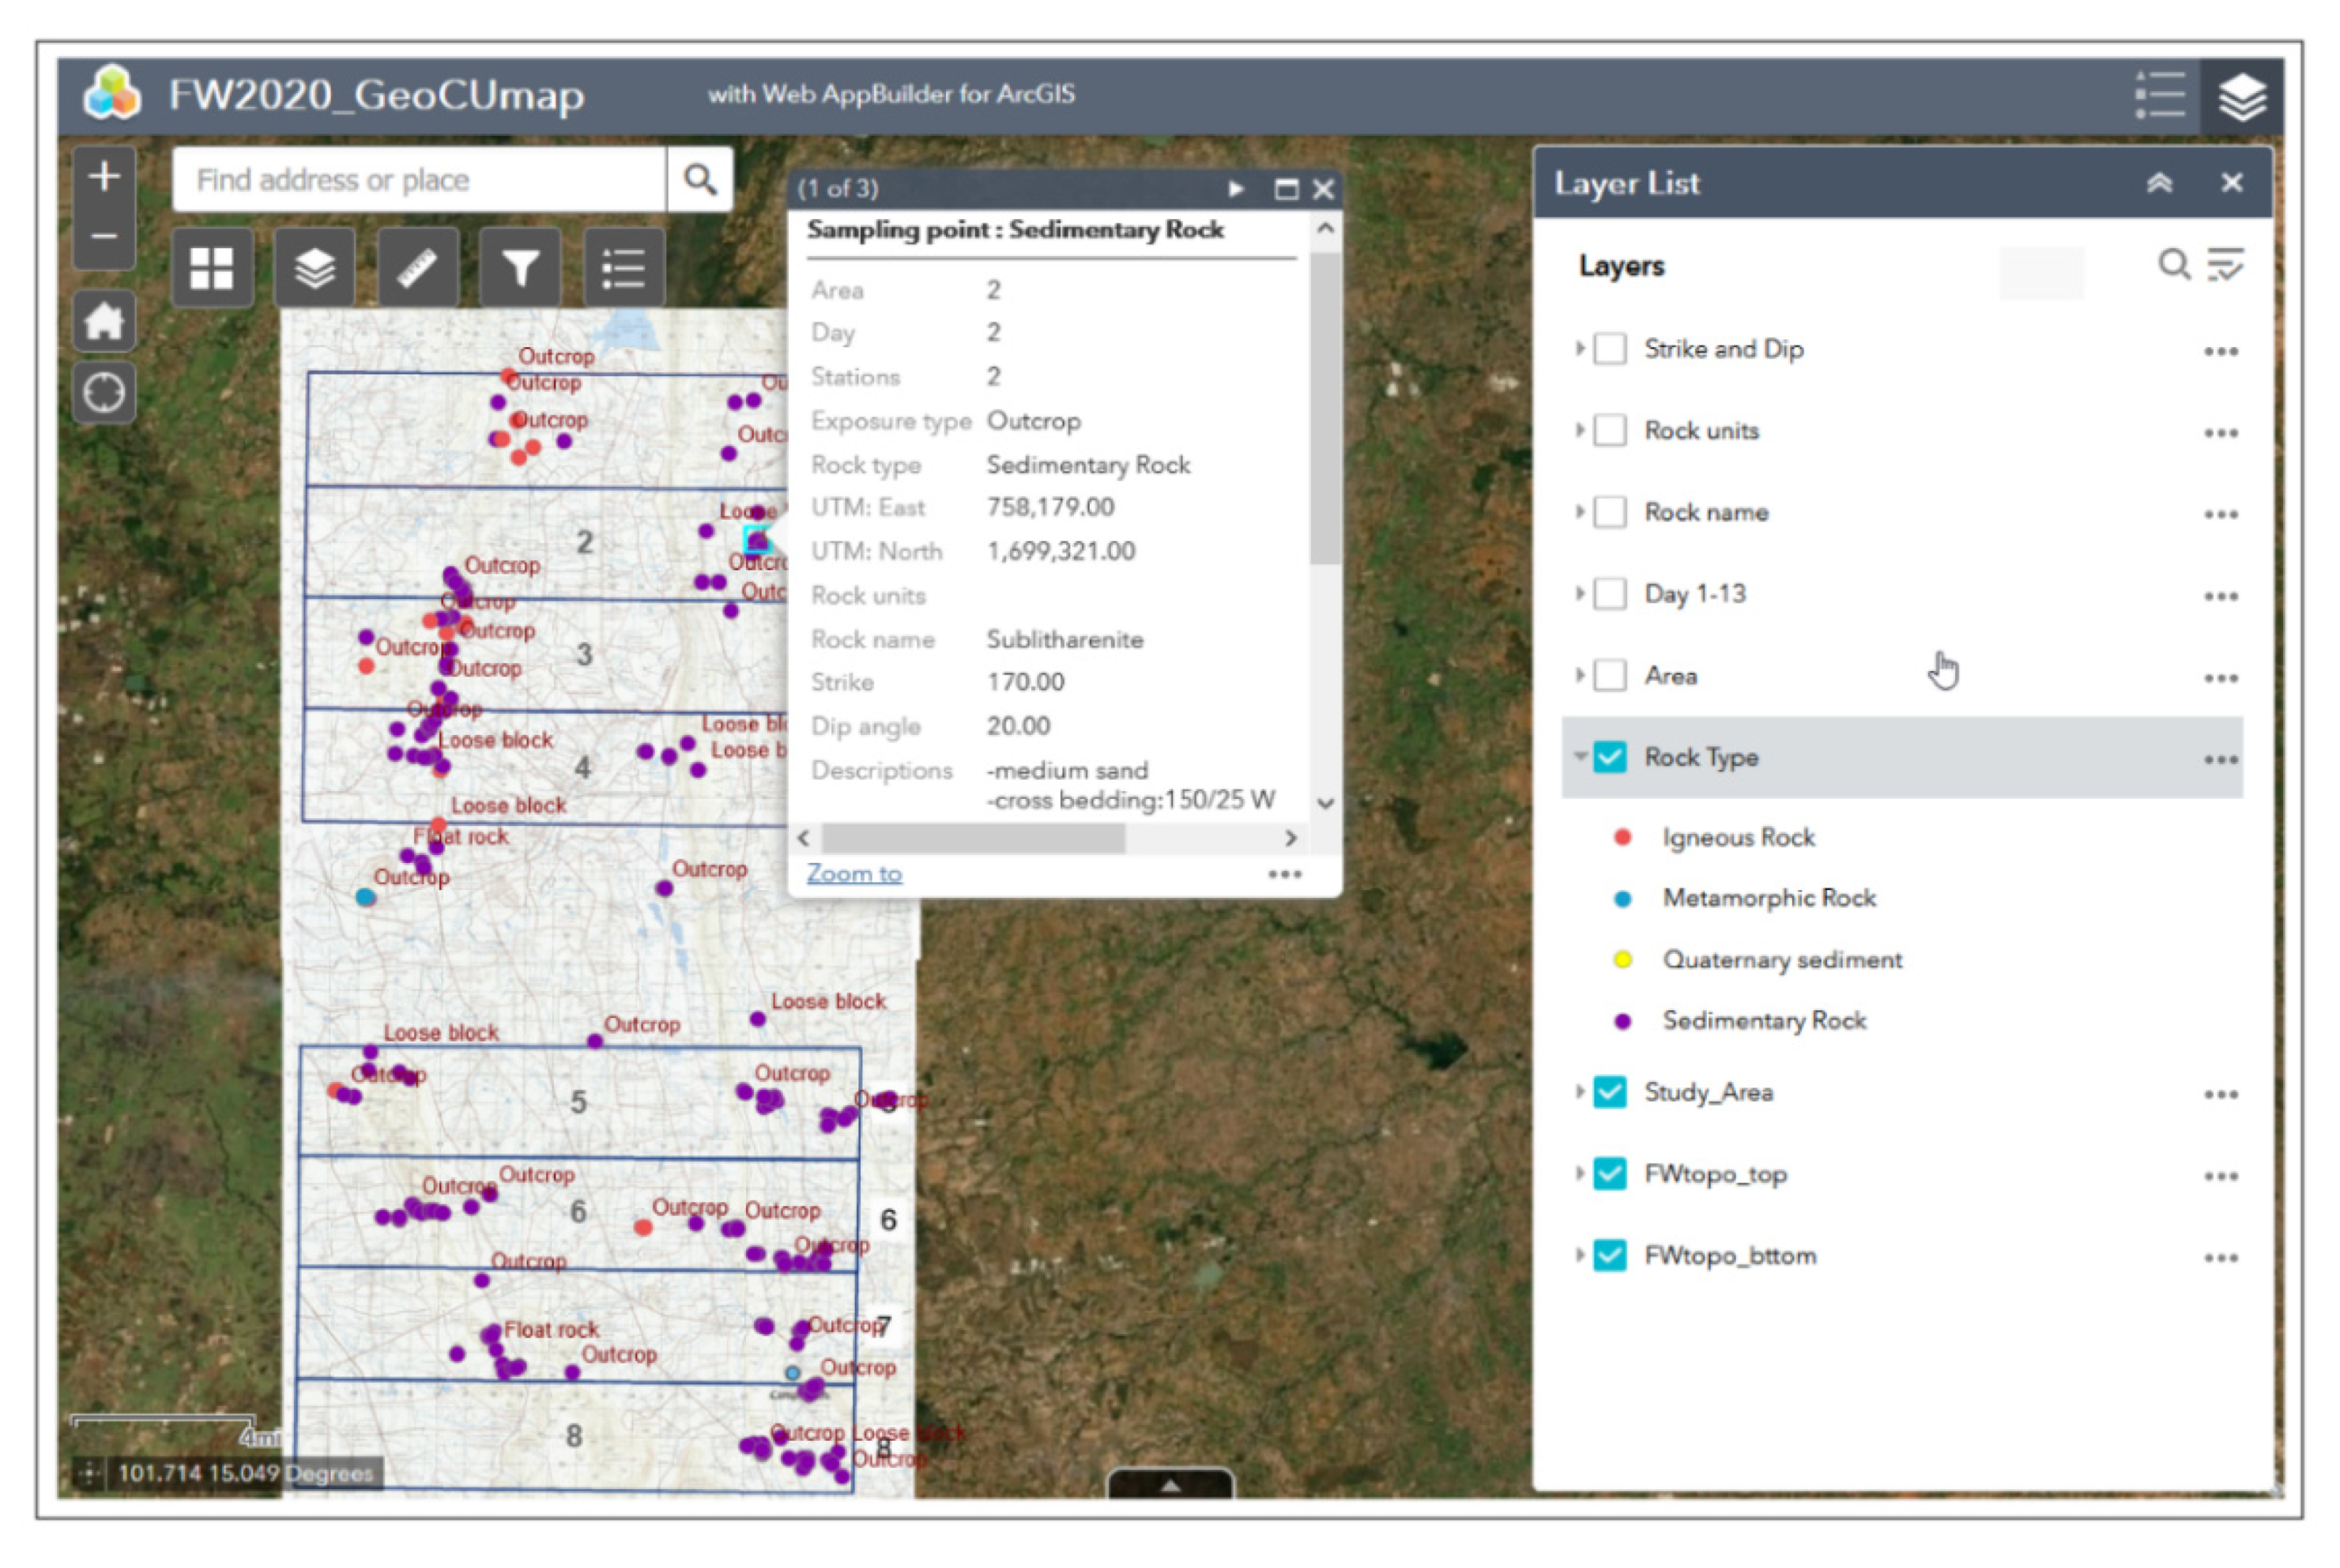Expand the Area layer legend
Screen dimensions: 2340x1568
[1579, 674]
